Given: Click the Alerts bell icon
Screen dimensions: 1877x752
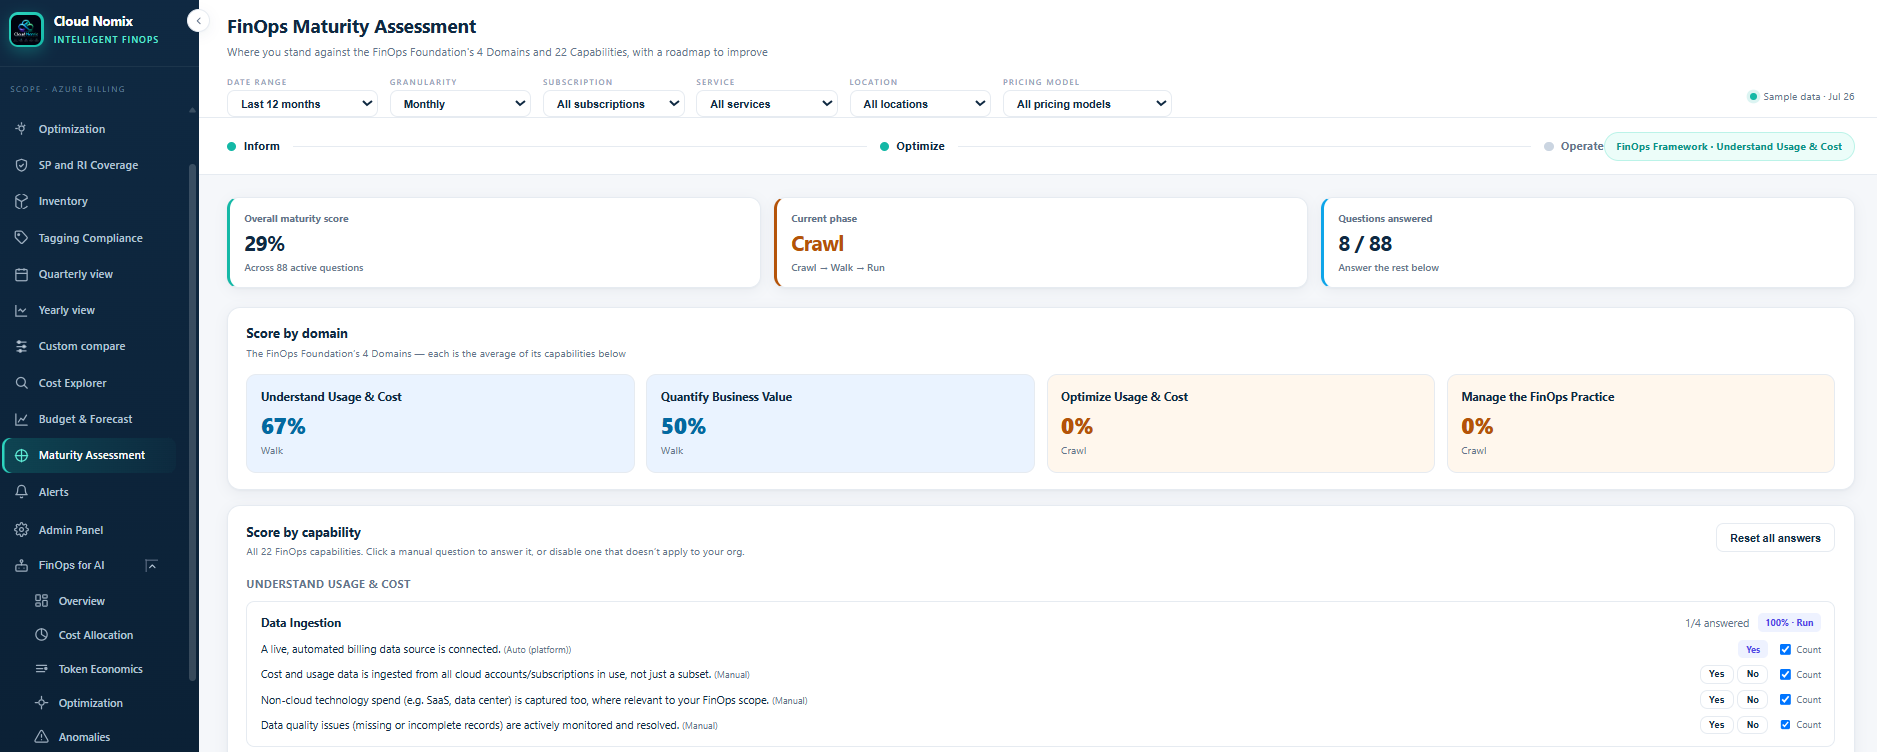Looking at the screenshot, I should (21, 492).
